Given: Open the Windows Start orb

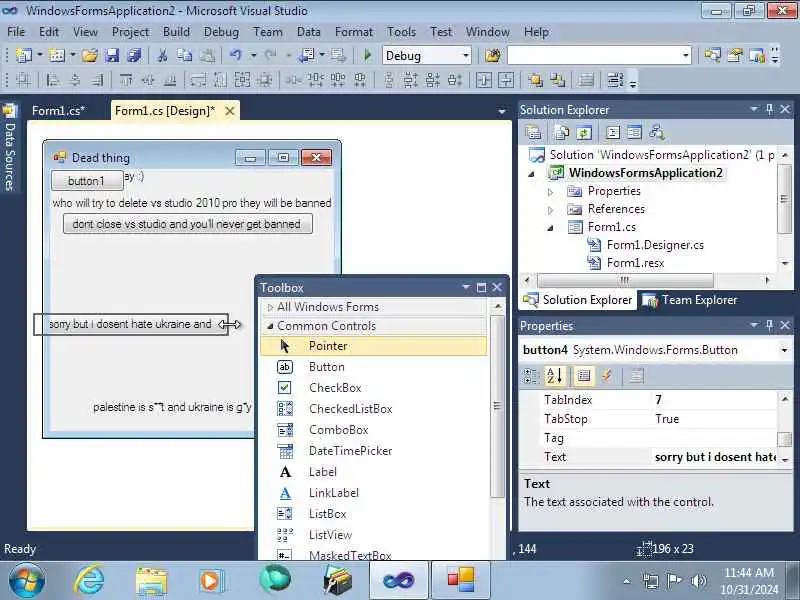Looking at the screenshot, I should [27, 582].
